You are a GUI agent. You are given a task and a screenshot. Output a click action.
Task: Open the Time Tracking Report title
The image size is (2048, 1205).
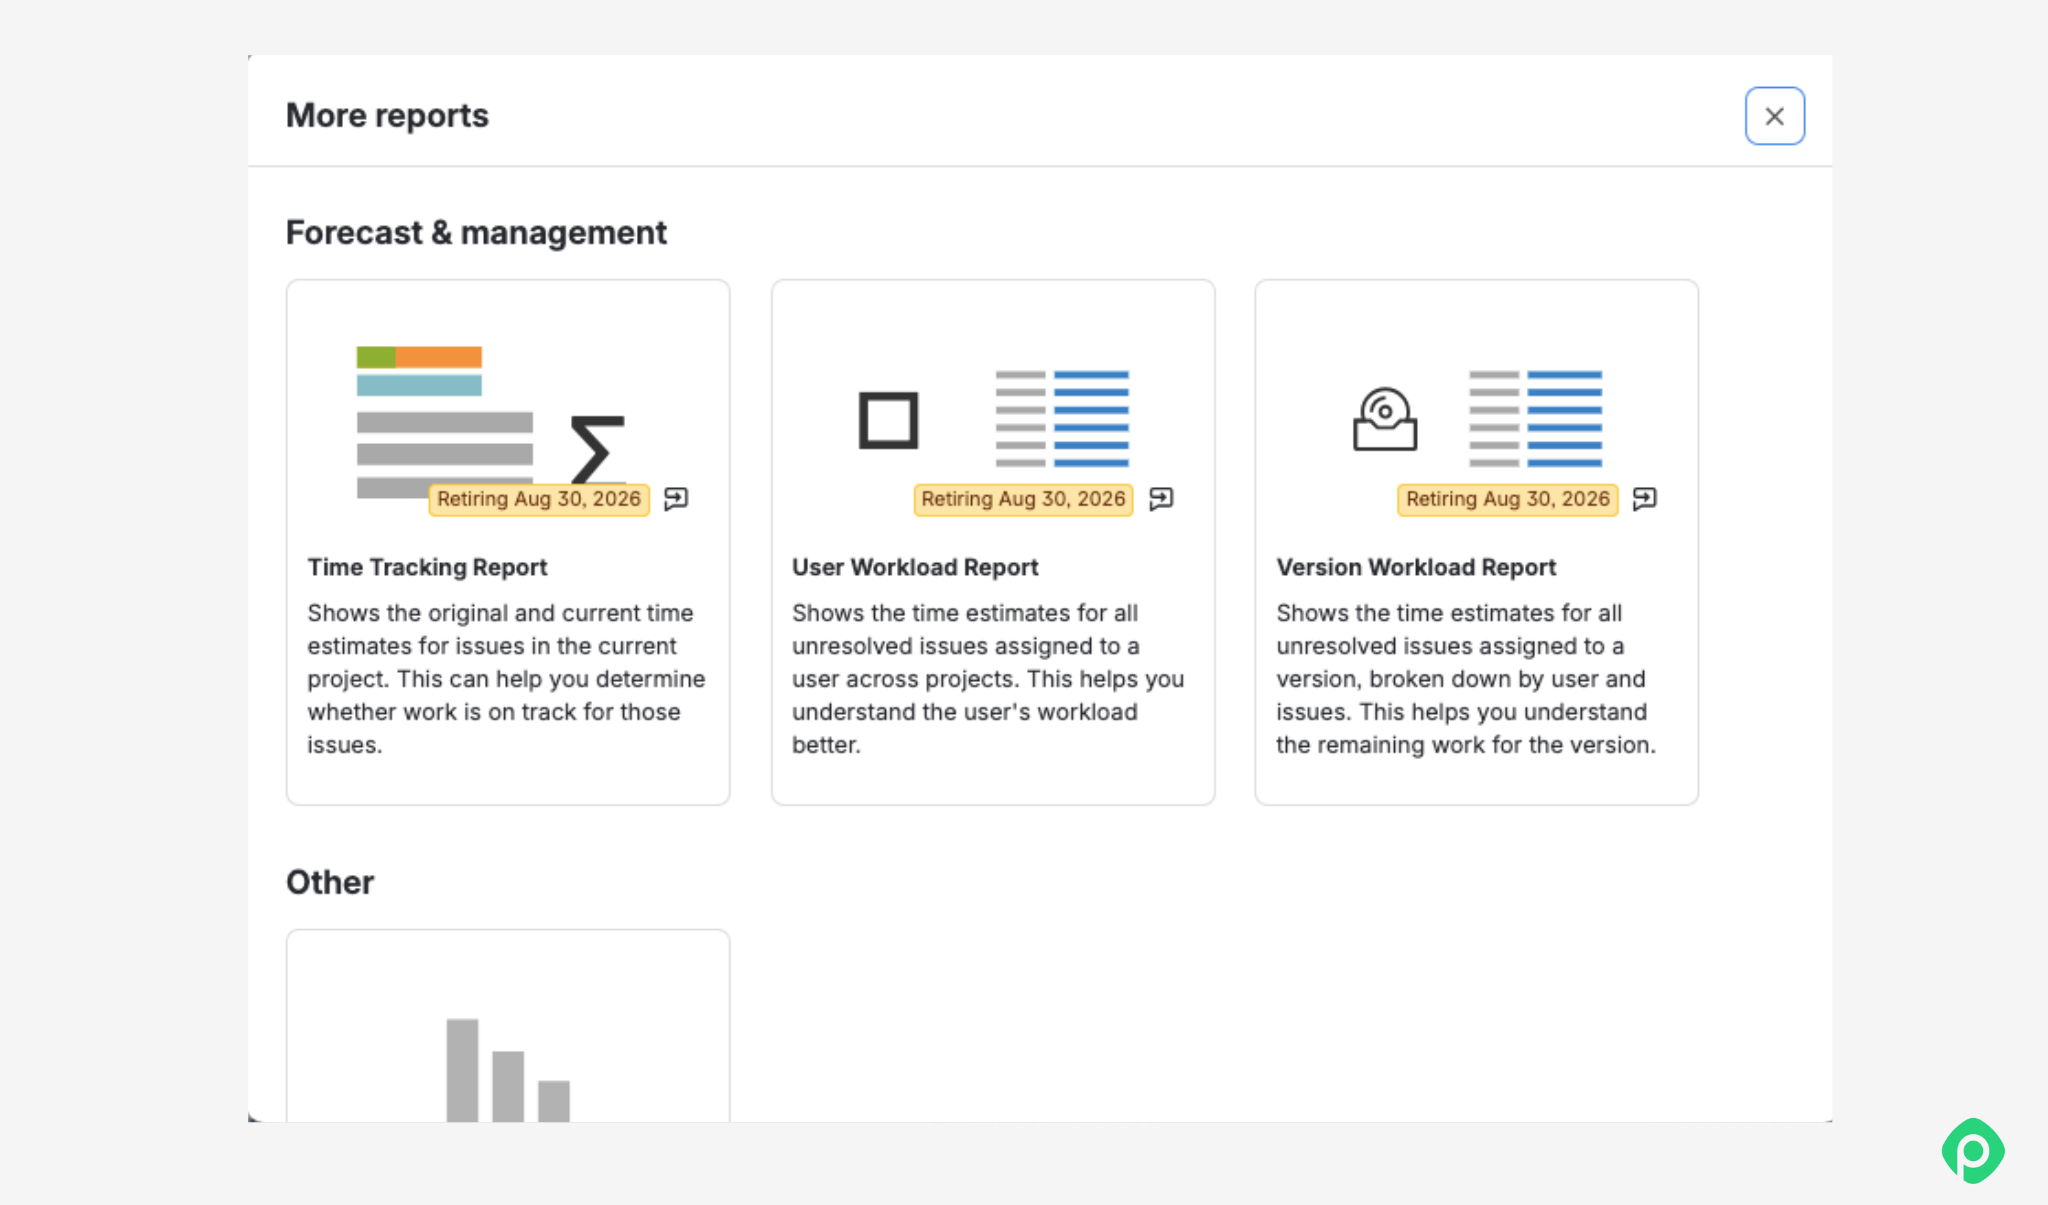(427, 567)
